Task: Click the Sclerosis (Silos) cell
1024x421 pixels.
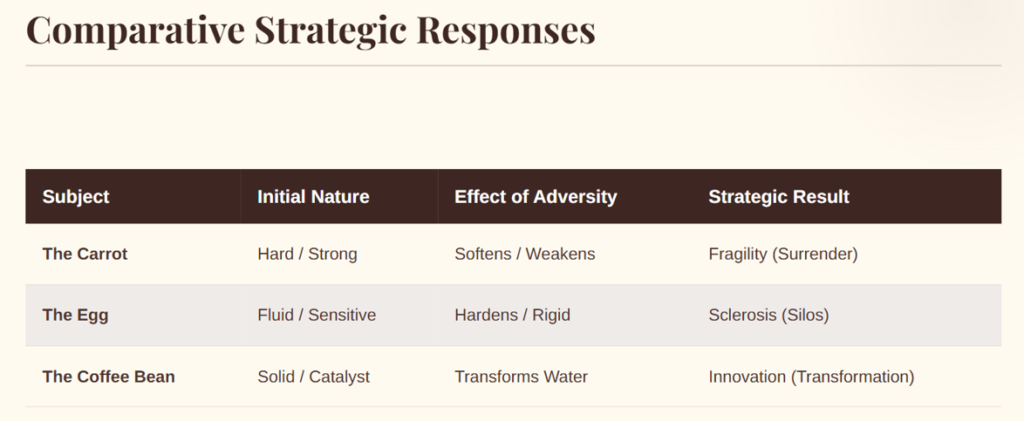Action: coord(769,315)
